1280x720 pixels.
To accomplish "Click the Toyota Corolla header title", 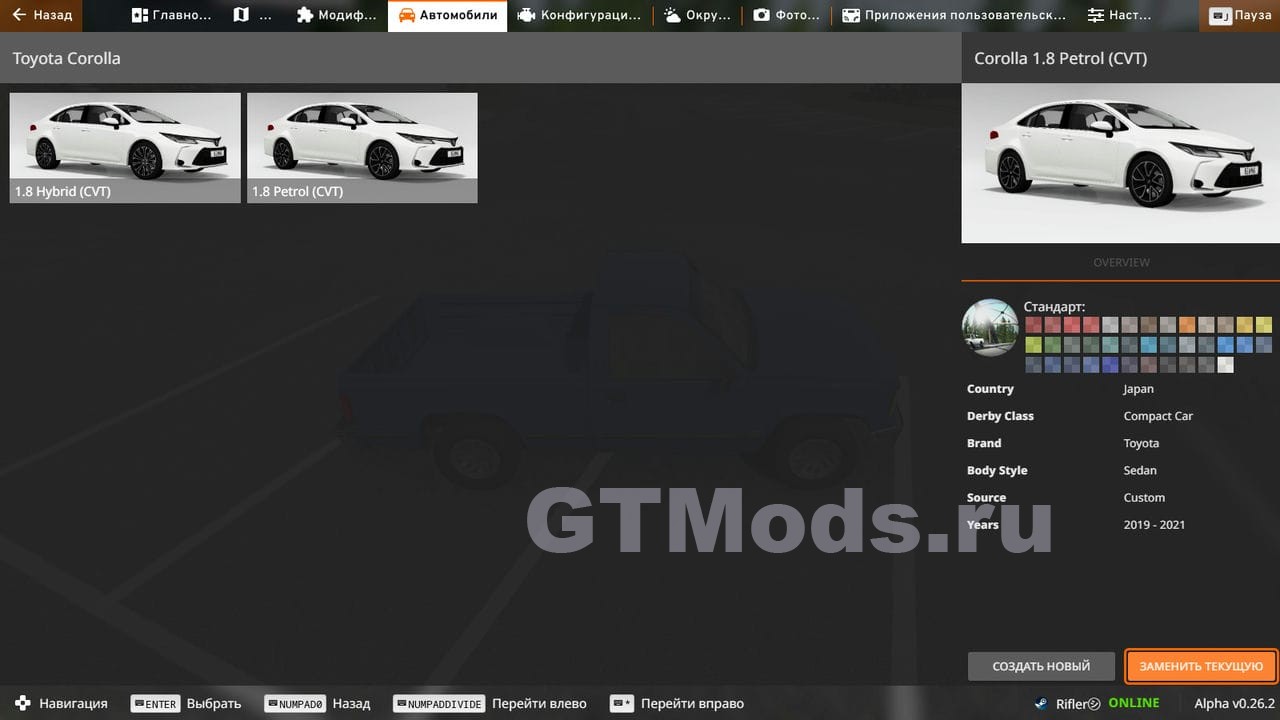I will (x=66, y=58).
